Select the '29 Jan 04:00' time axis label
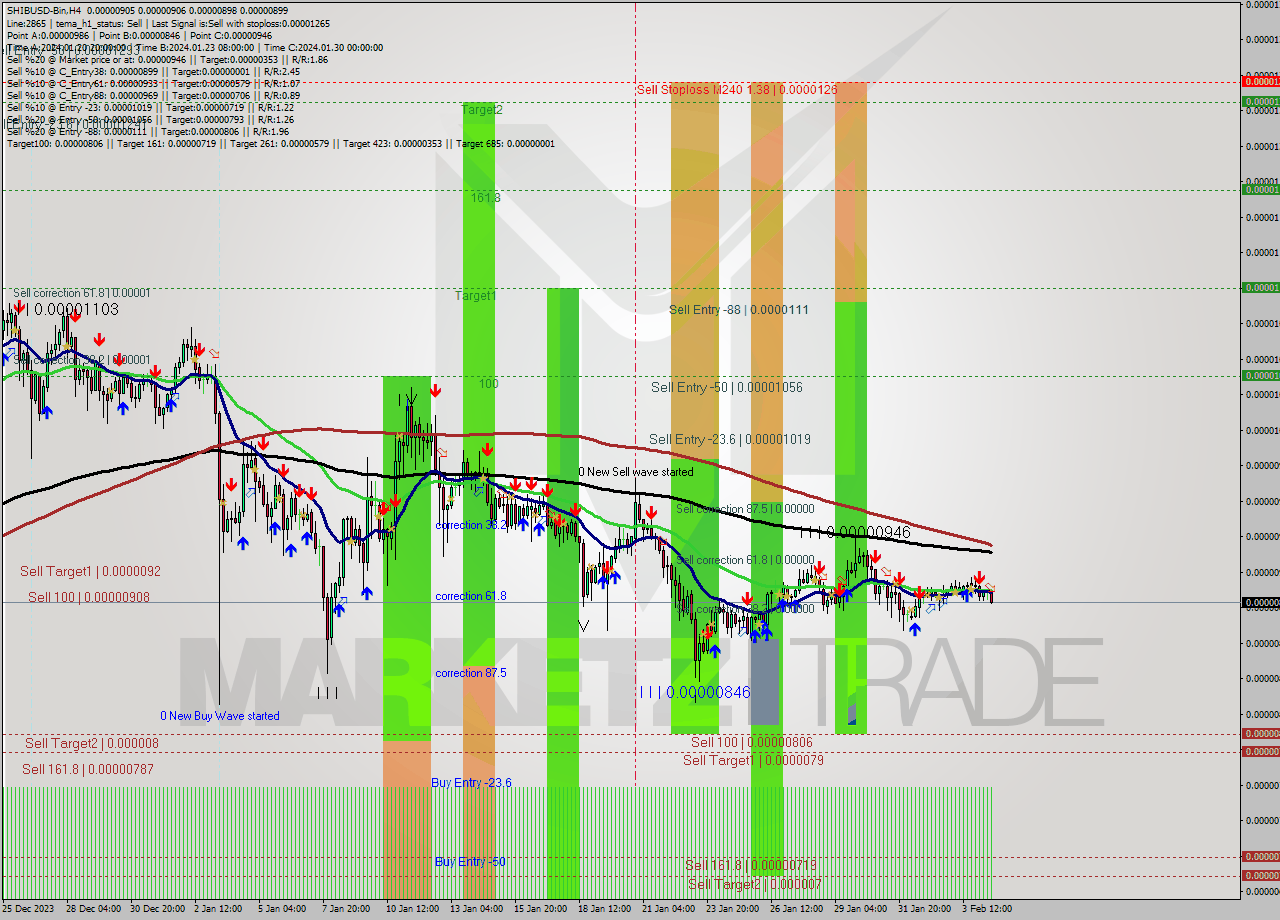Image resolution: width=1280 pixels, height=920 pixels. 861,909
